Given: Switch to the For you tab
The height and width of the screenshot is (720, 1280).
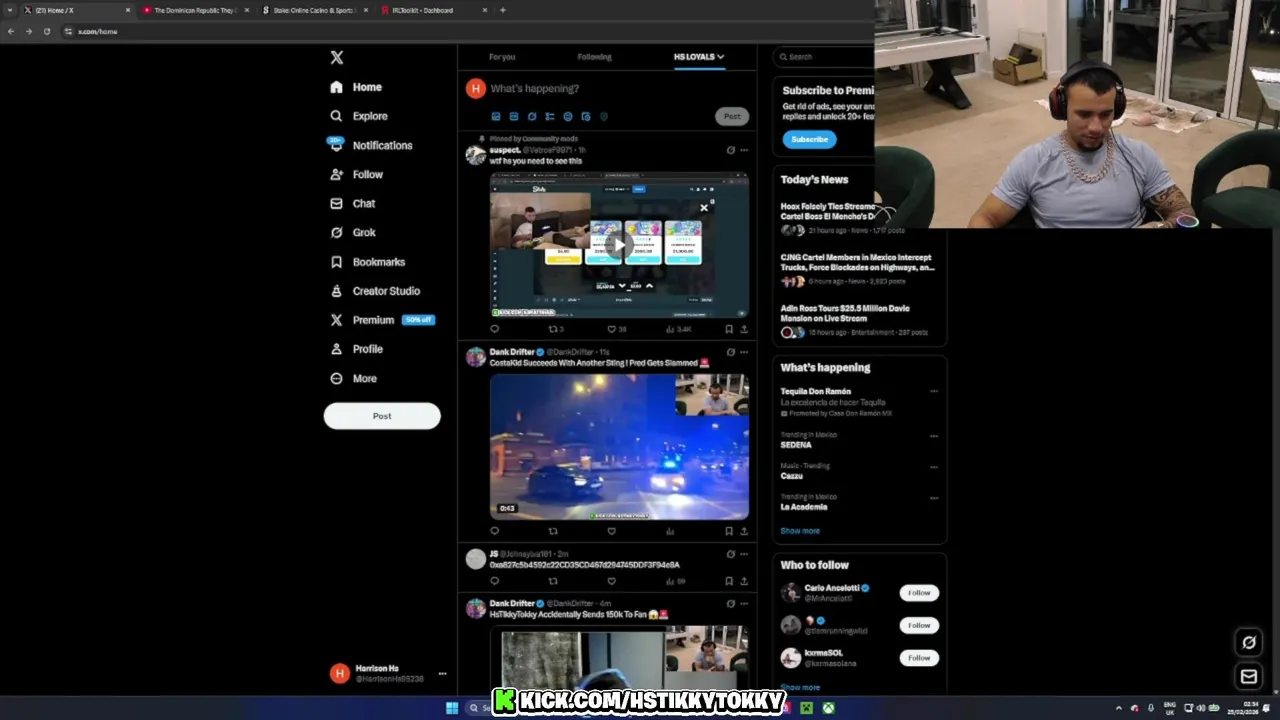Looking at the screenshot, I should click(x=502, y=57).
